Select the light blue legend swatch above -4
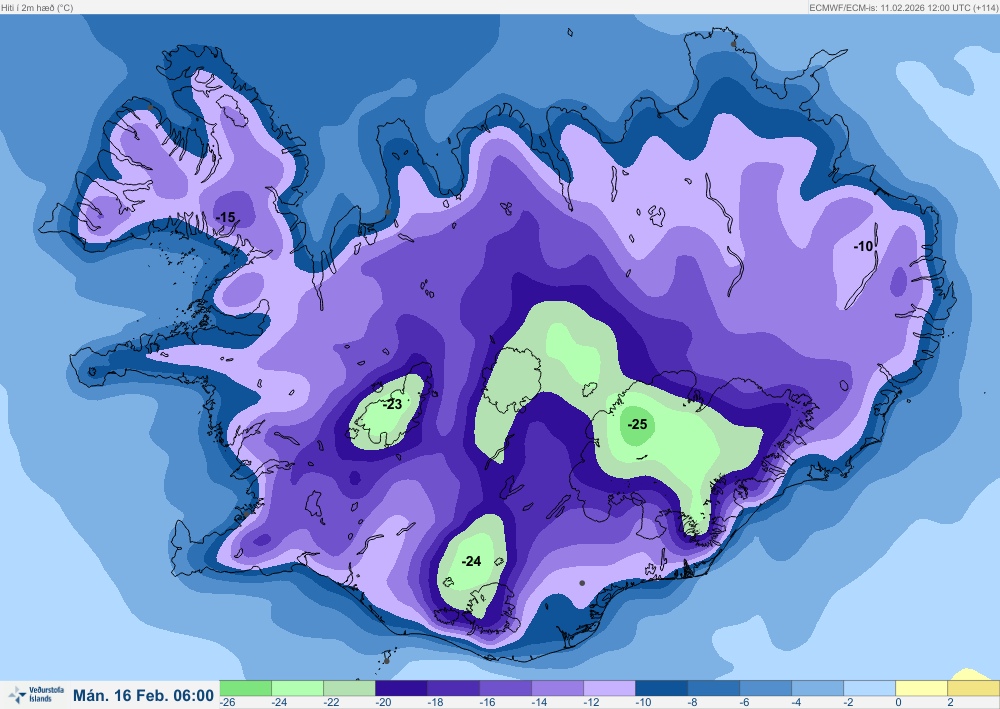The height and width of the screenshot is (709, 1000). pos(818,688)
